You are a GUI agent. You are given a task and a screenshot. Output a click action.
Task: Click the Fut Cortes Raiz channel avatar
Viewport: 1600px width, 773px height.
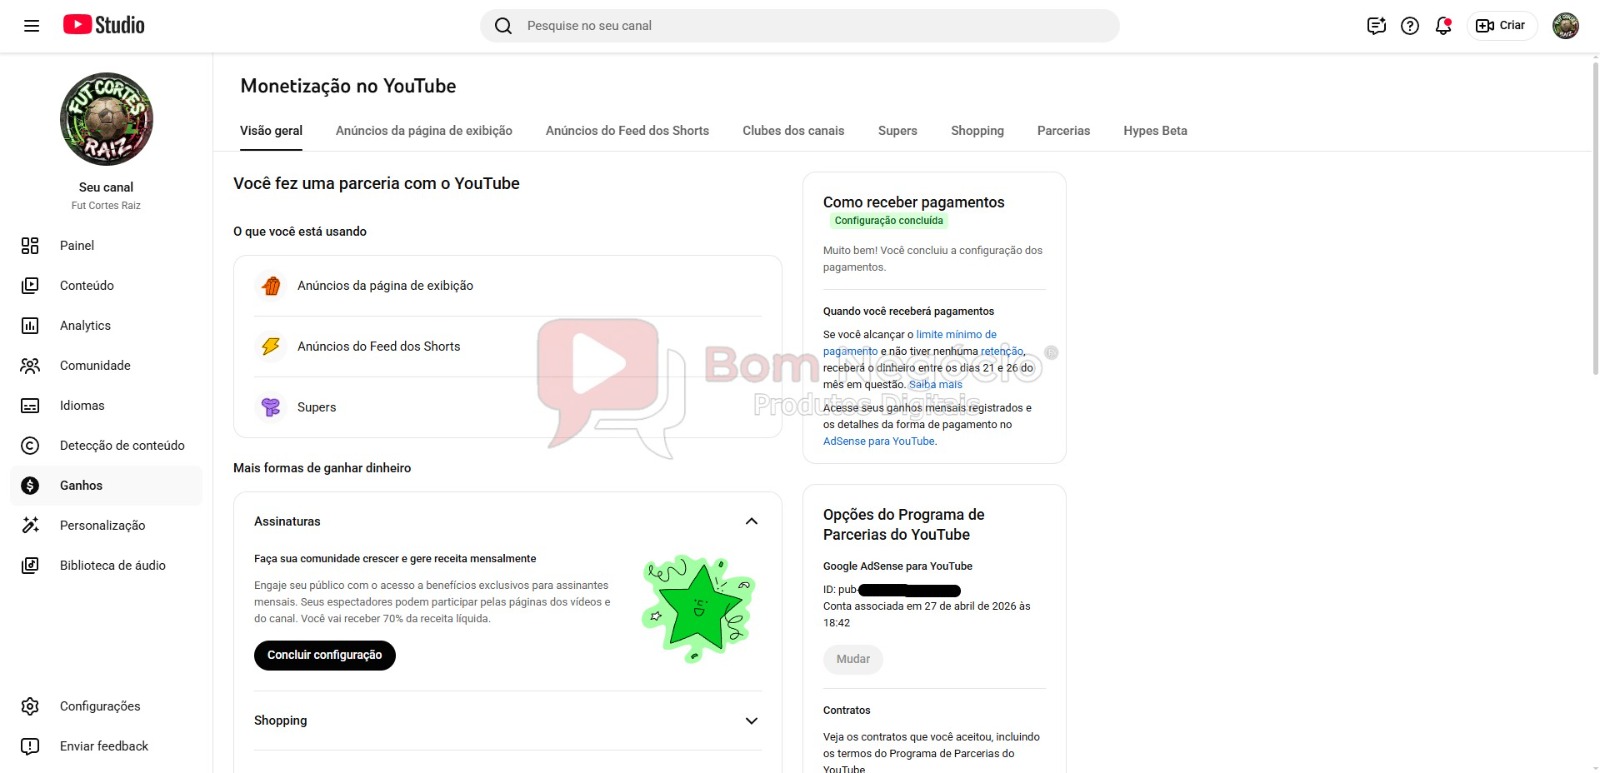(x=106, y=119)
